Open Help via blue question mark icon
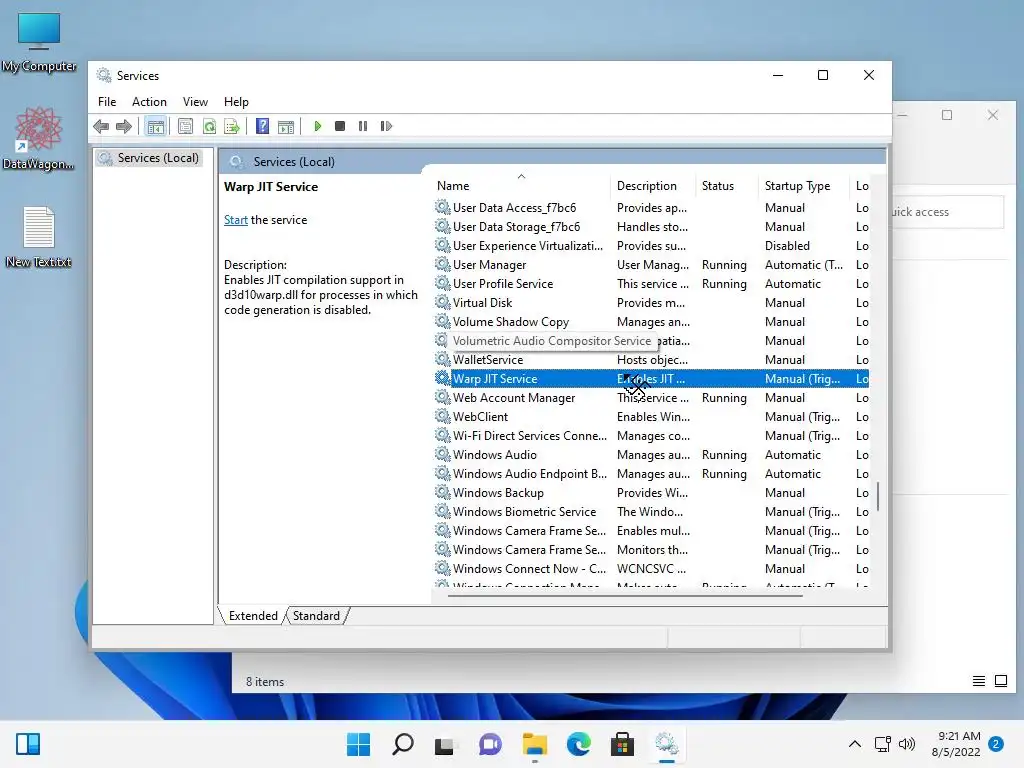 point(262,126)
